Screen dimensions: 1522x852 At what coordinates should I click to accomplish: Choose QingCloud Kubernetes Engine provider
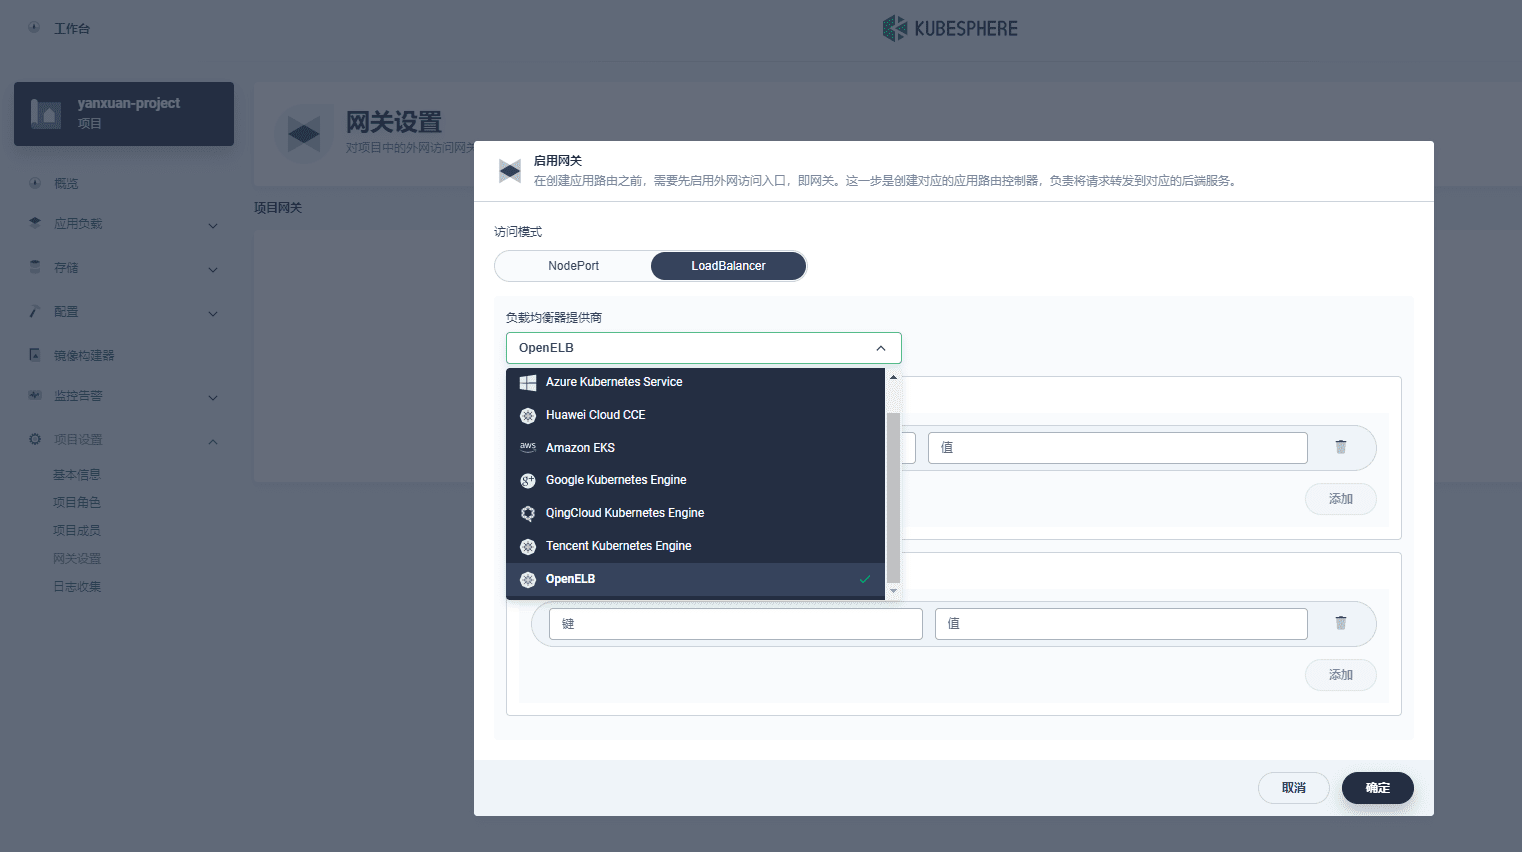pos(696,513)
